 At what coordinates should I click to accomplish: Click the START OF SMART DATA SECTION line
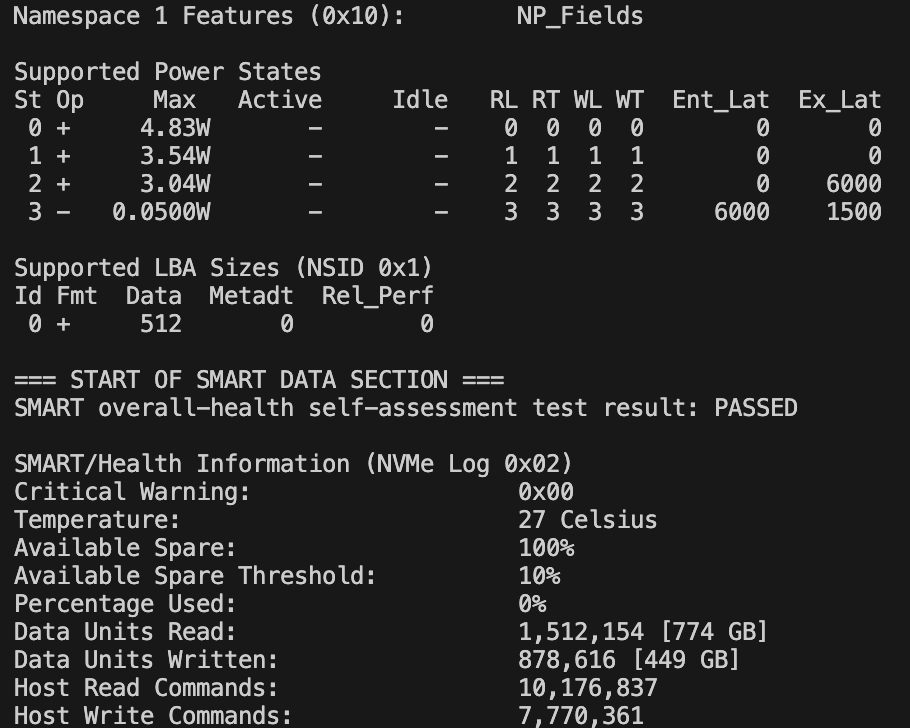pyautogui.click(x=258, y=380)
